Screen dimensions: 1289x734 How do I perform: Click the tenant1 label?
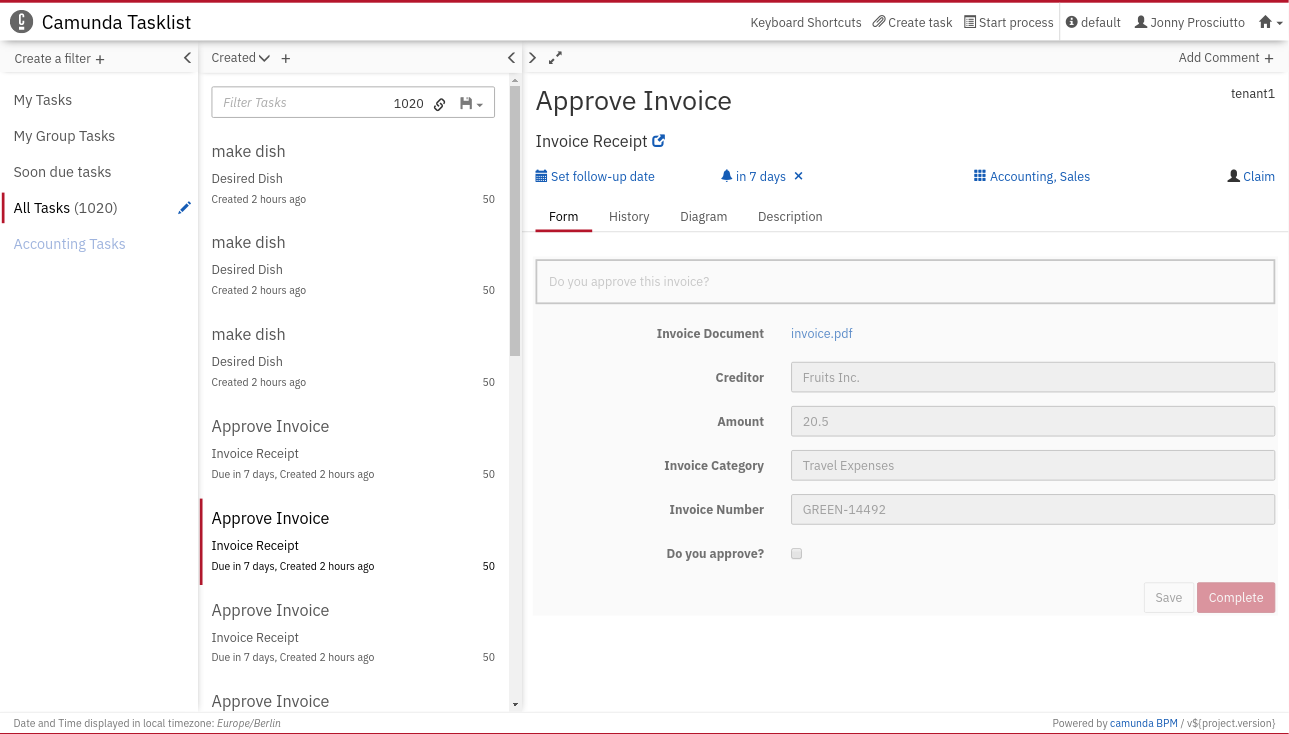[1253, 93]
